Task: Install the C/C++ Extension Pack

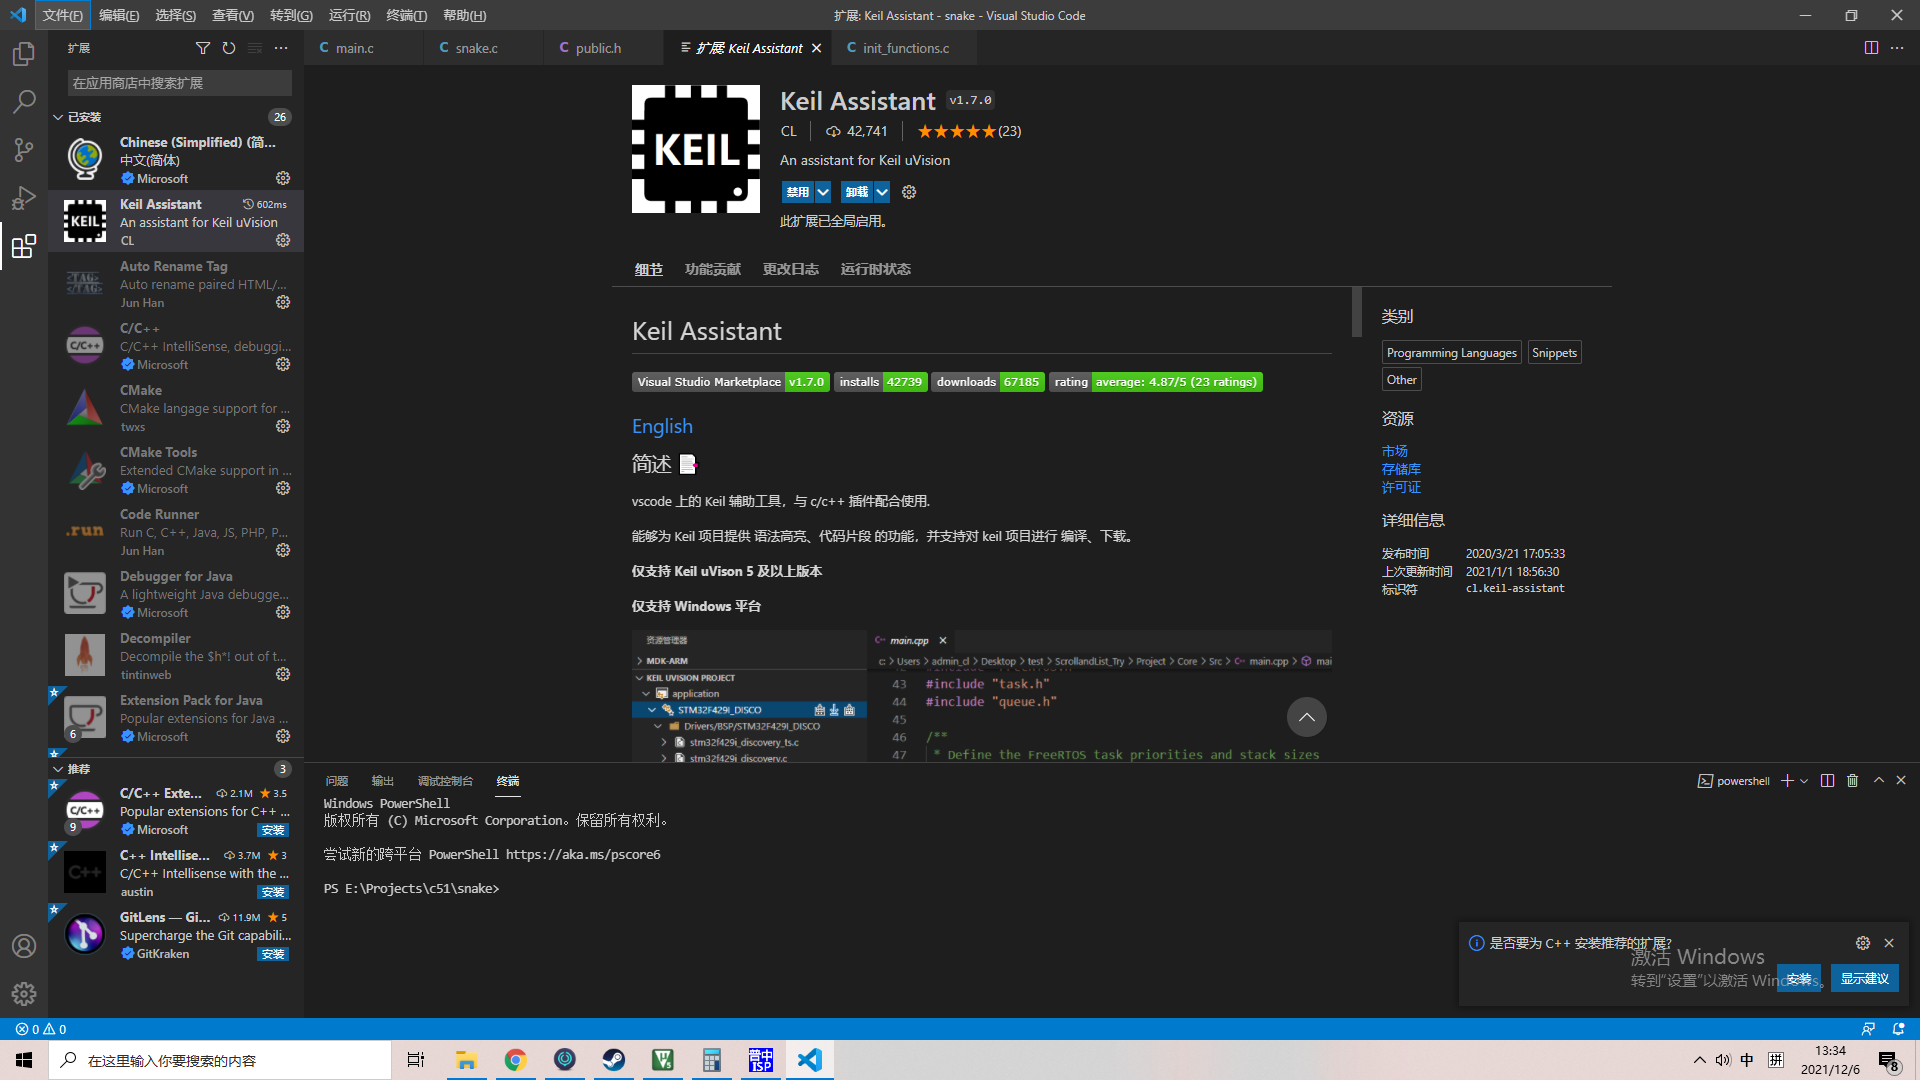Action: pos(273,830)
